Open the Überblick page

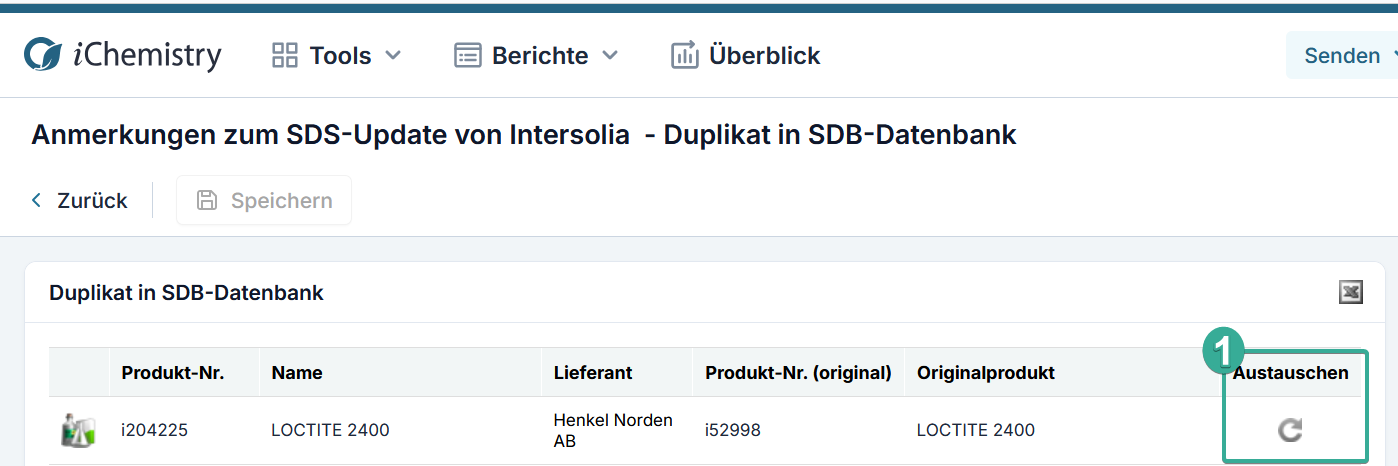[x=746, y=55]
